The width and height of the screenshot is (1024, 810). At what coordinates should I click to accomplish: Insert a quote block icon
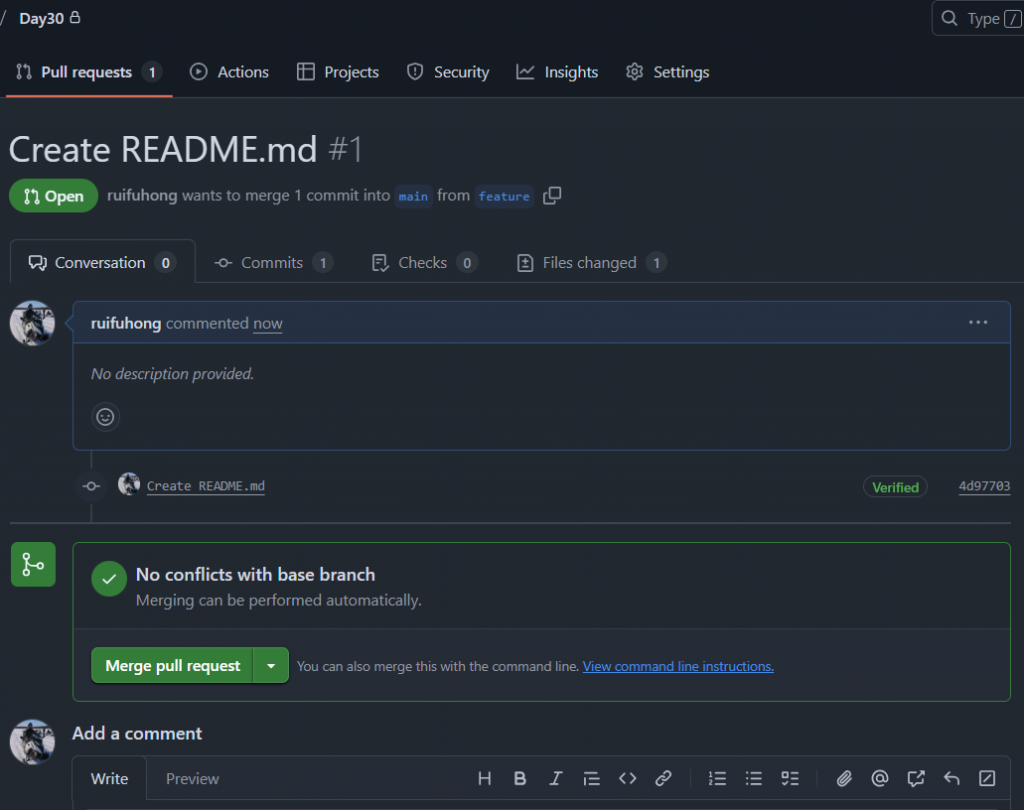[x=592, y=779]
